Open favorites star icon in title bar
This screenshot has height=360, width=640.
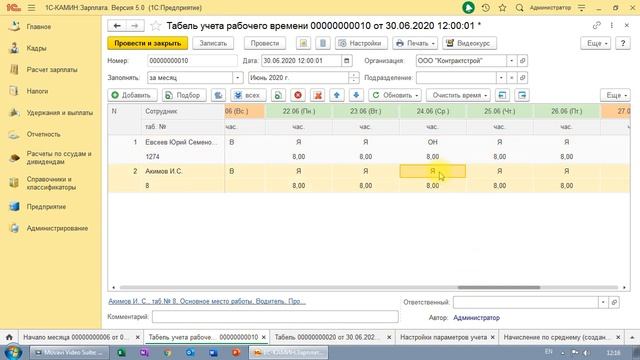[502, 8]
